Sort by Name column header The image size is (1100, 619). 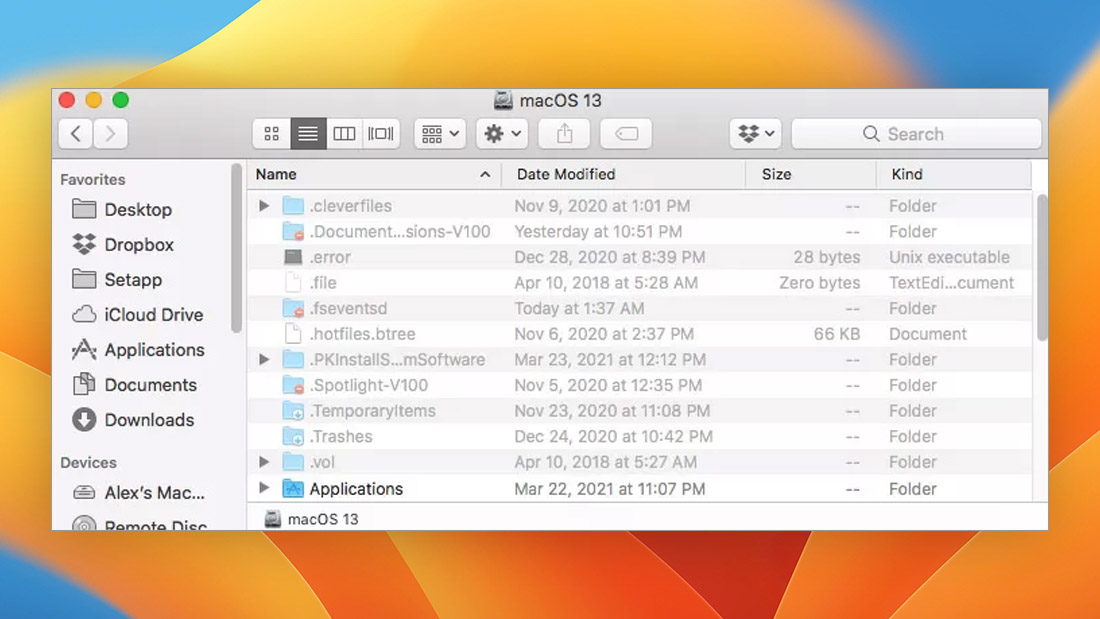point(374,174)
